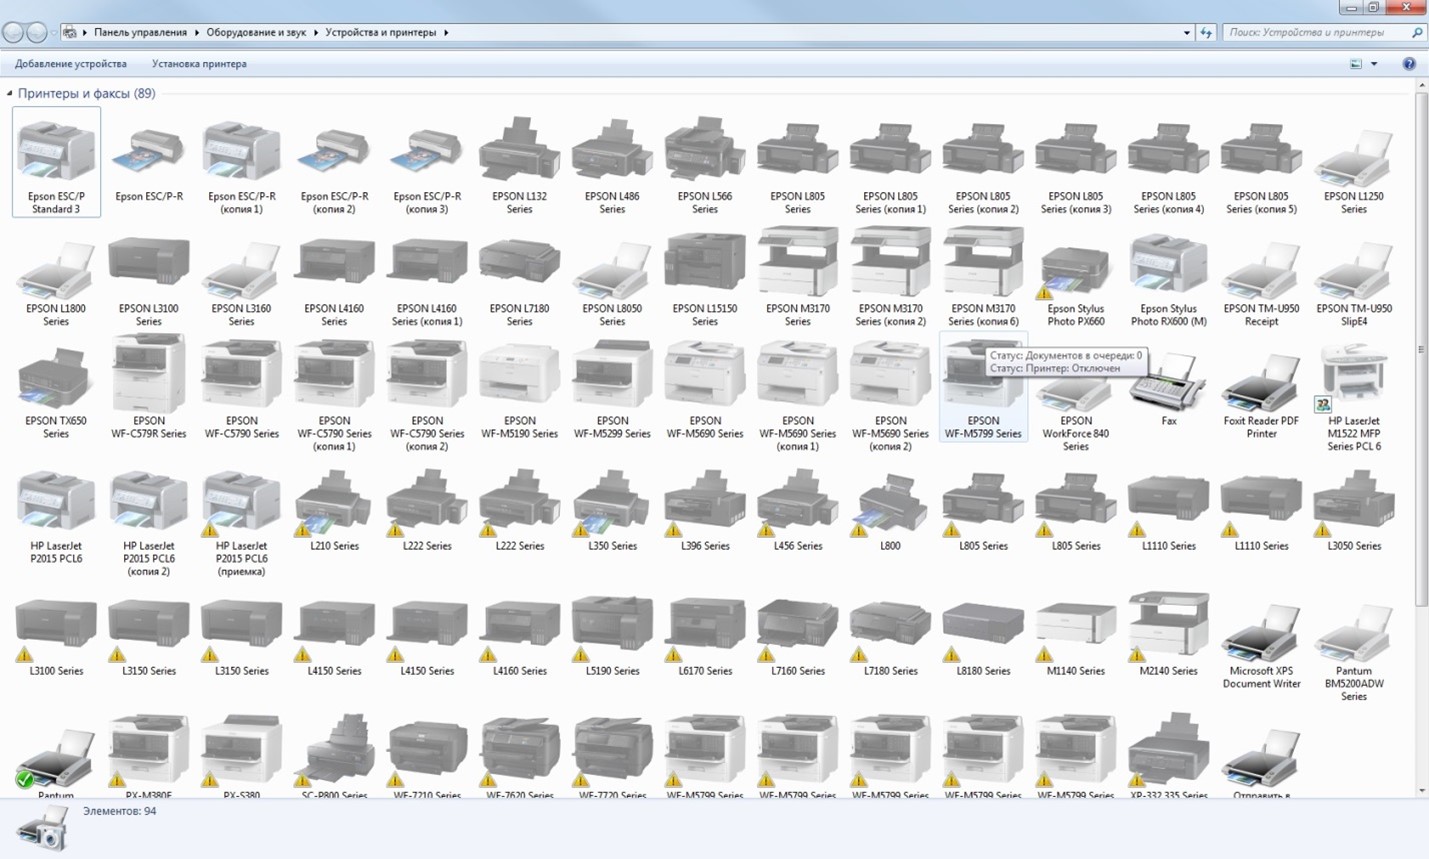Open address bar history dropdown

click(x=1186, y=33)
